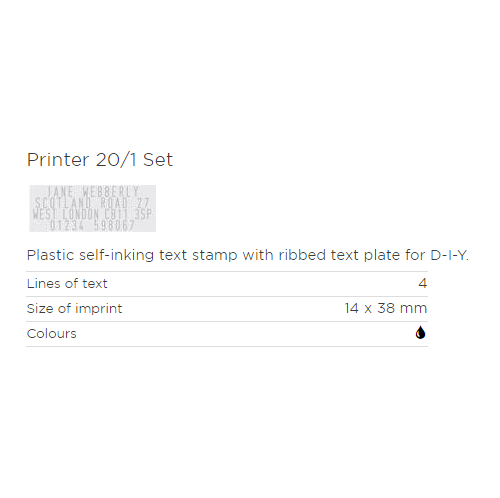Click the Lines of text label
The height and width of the screenshot is (498, 500).
pos(67,284)
